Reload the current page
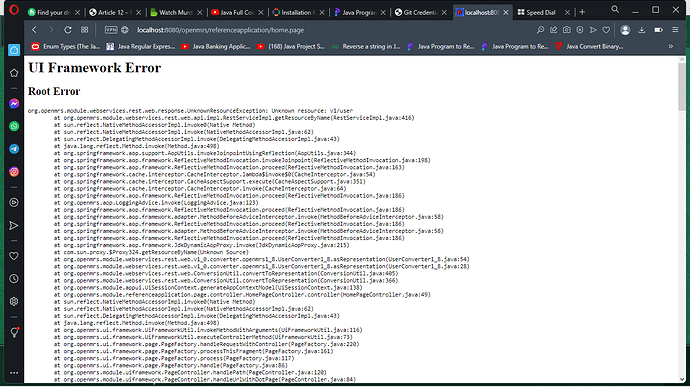This screenshot has width=690, height=387. point(68,30)
